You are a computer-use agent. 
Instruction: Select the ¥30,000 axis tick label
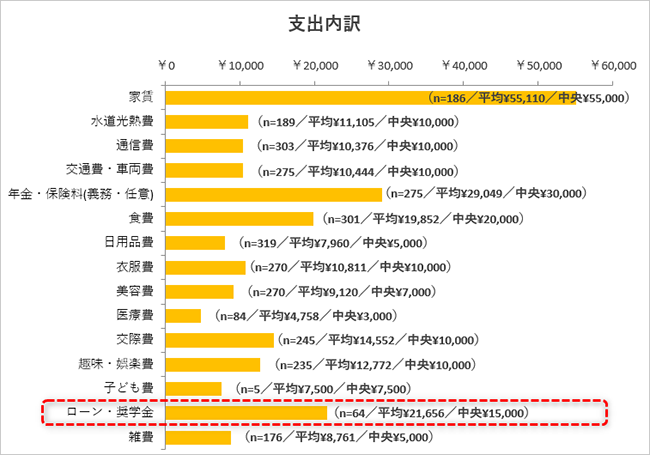point(391,66)
